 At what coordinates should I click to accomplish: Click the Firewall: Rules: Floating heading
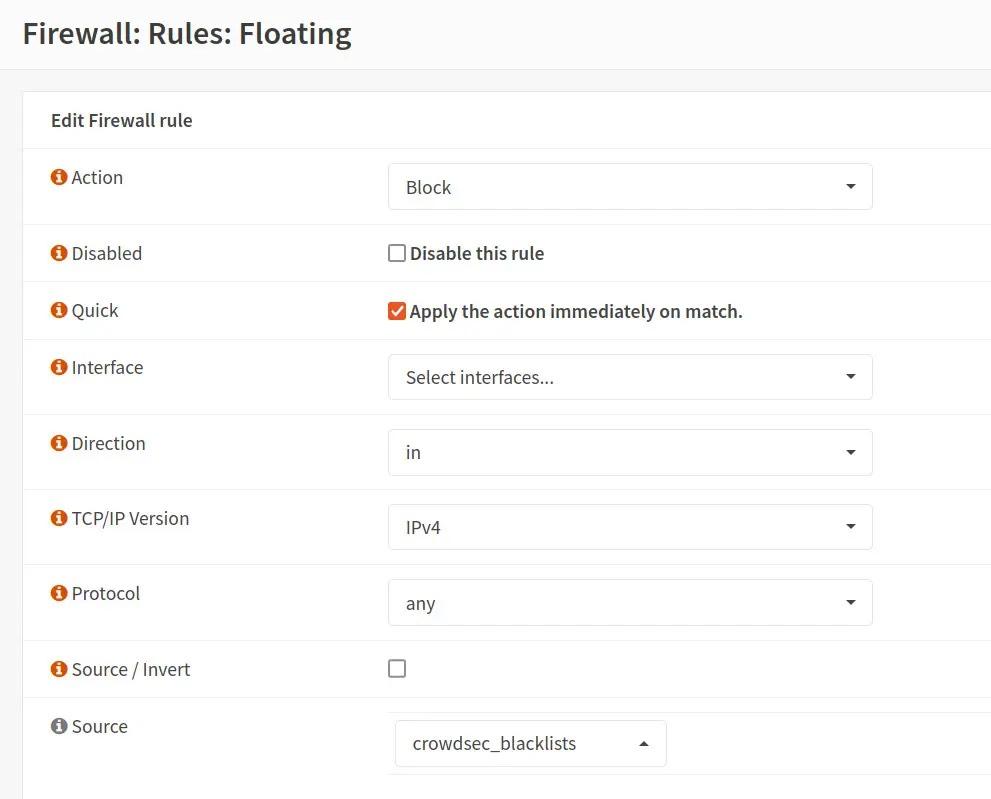(187, 34)
